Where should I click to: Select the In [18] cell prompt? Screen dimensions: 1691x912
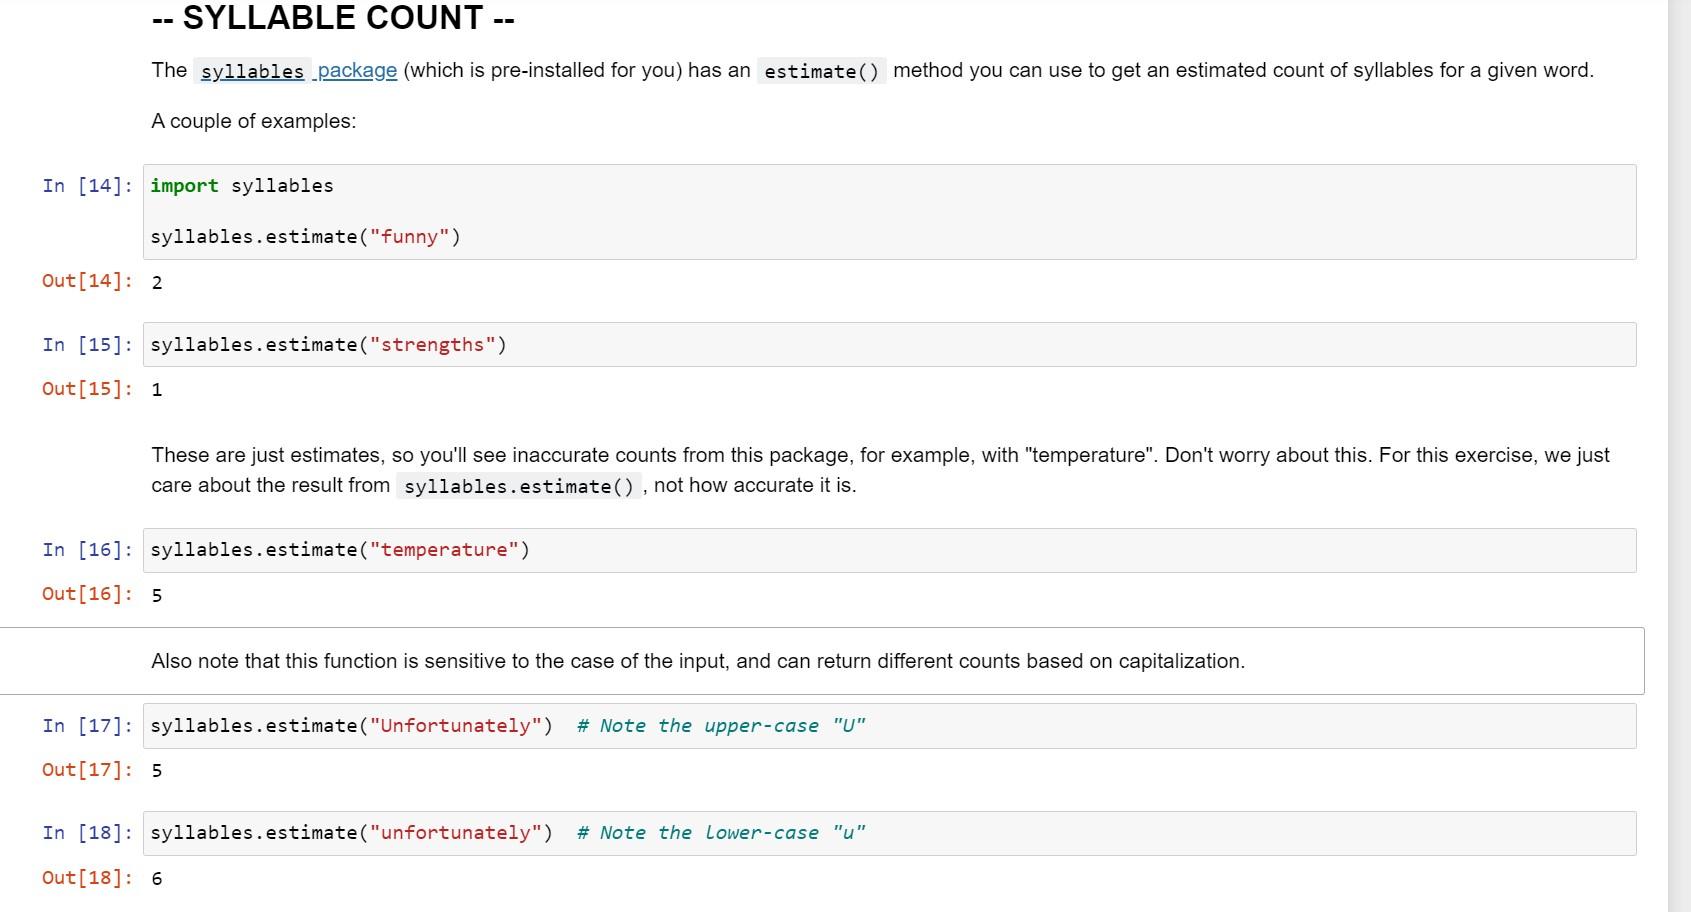[88, 833]
